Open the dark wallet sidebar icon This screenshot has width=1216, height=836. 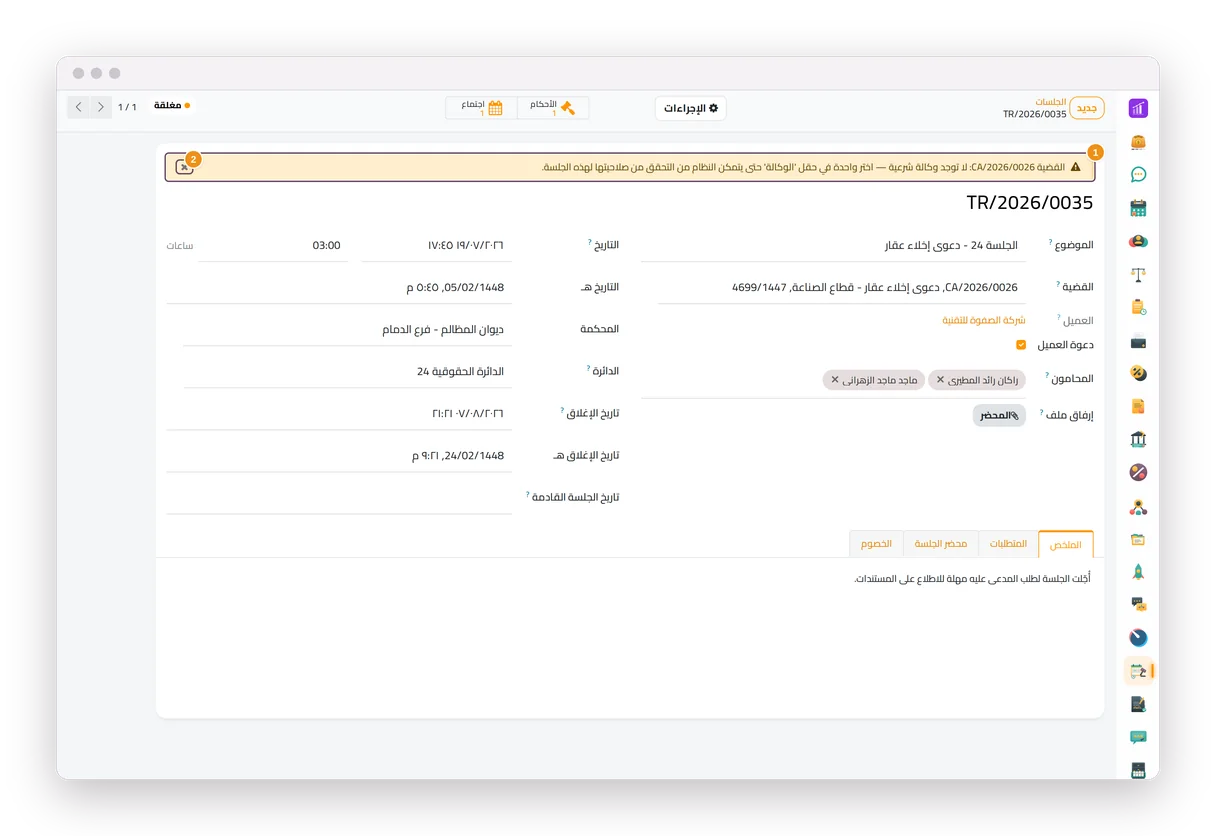[x=1138, y=341]
